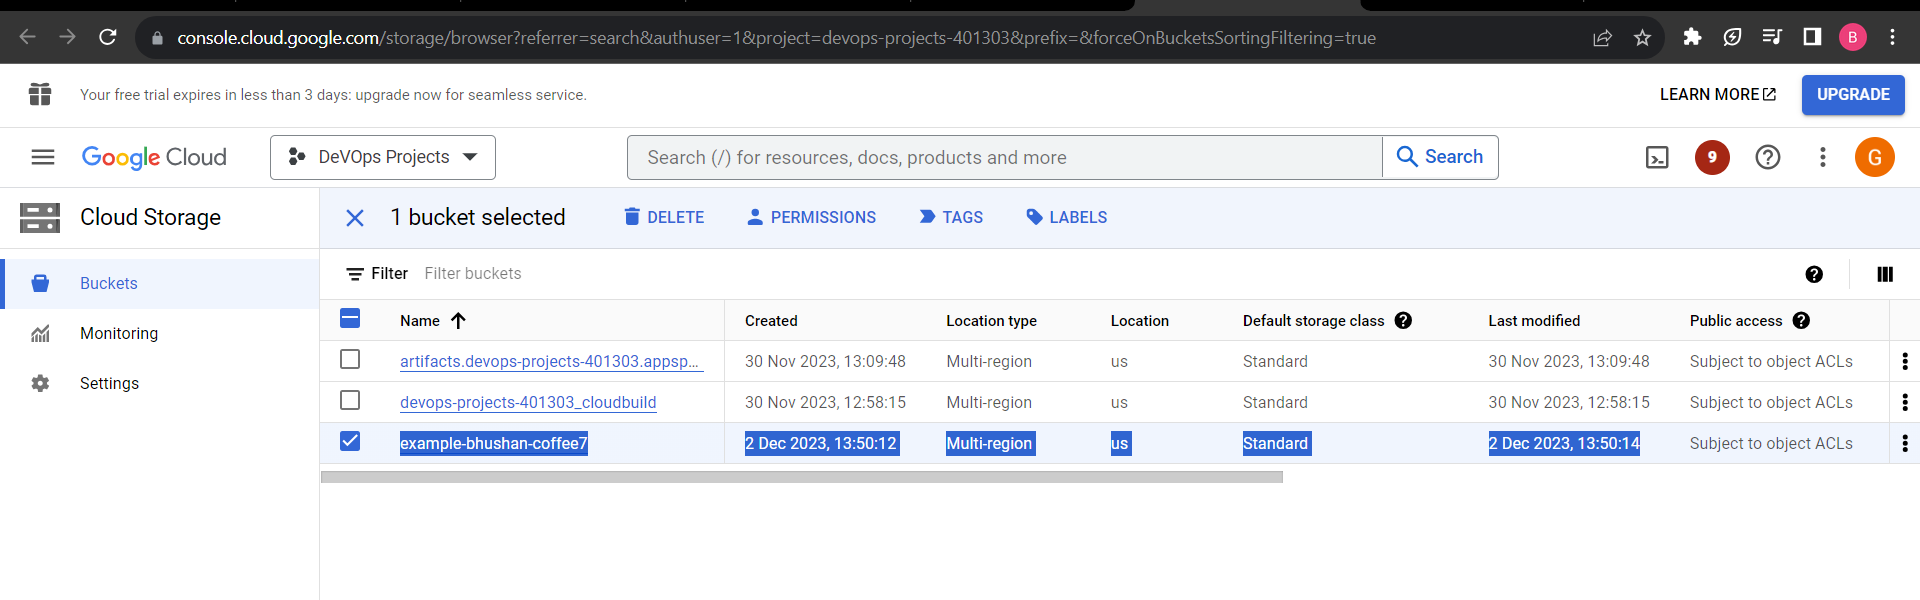Open the main navigation hamburger menu
The height and width of the screenshot is (600, 1920).
pos(43,157)
